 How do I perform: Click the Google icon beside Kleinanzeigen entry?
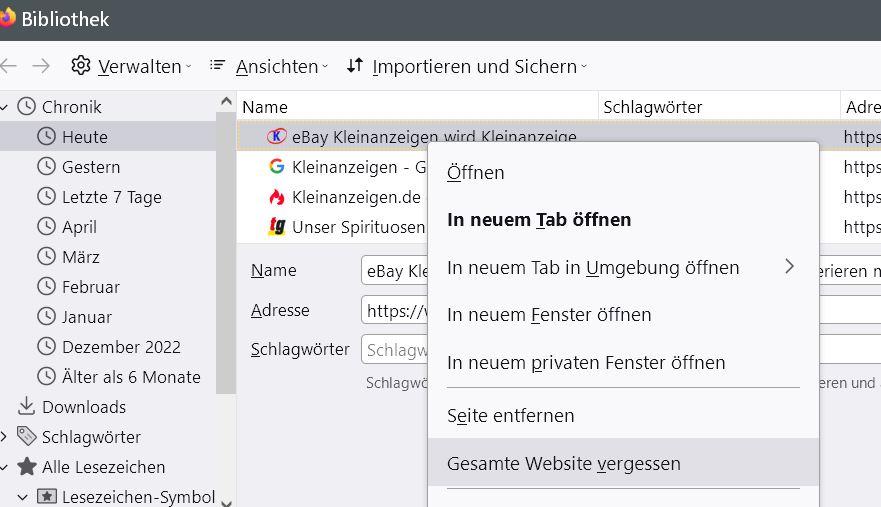pos(277,167)
